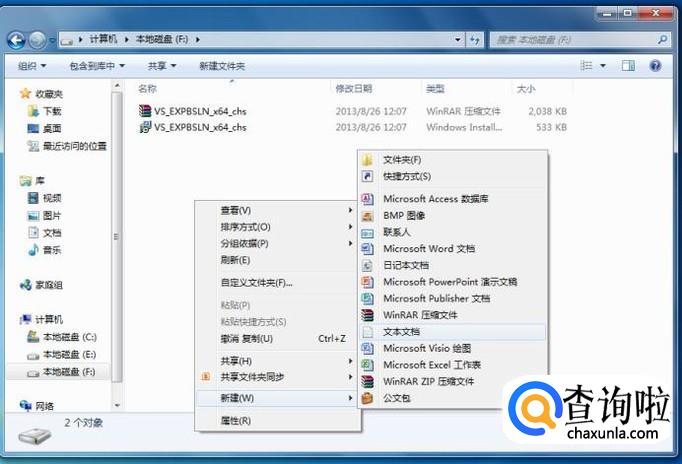
Task: Select 计算机 in navigation tree
Action: pos(41,320)
